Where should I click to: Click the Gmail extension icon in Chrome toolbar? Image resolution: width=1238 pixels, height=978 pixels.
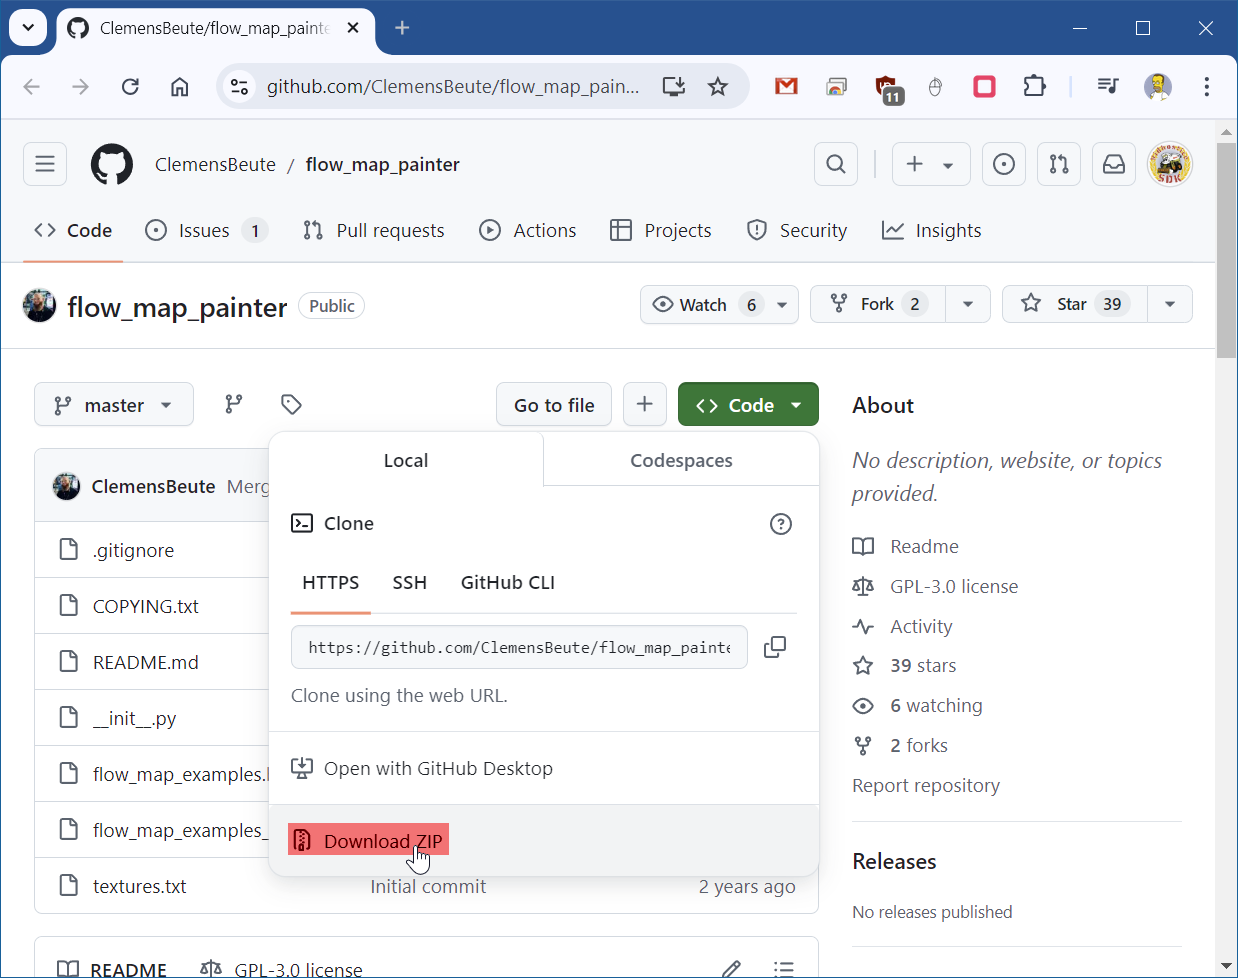787,87
